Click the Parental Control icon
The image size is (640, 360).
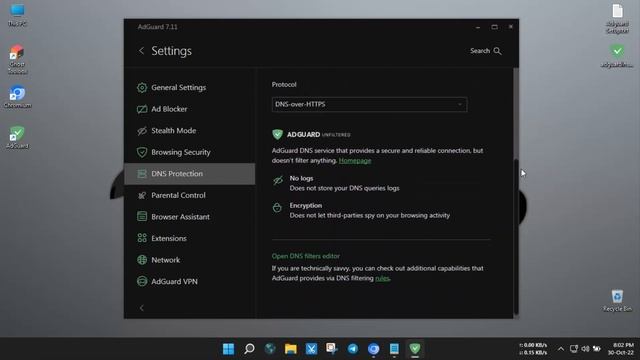tap(142, 196)
